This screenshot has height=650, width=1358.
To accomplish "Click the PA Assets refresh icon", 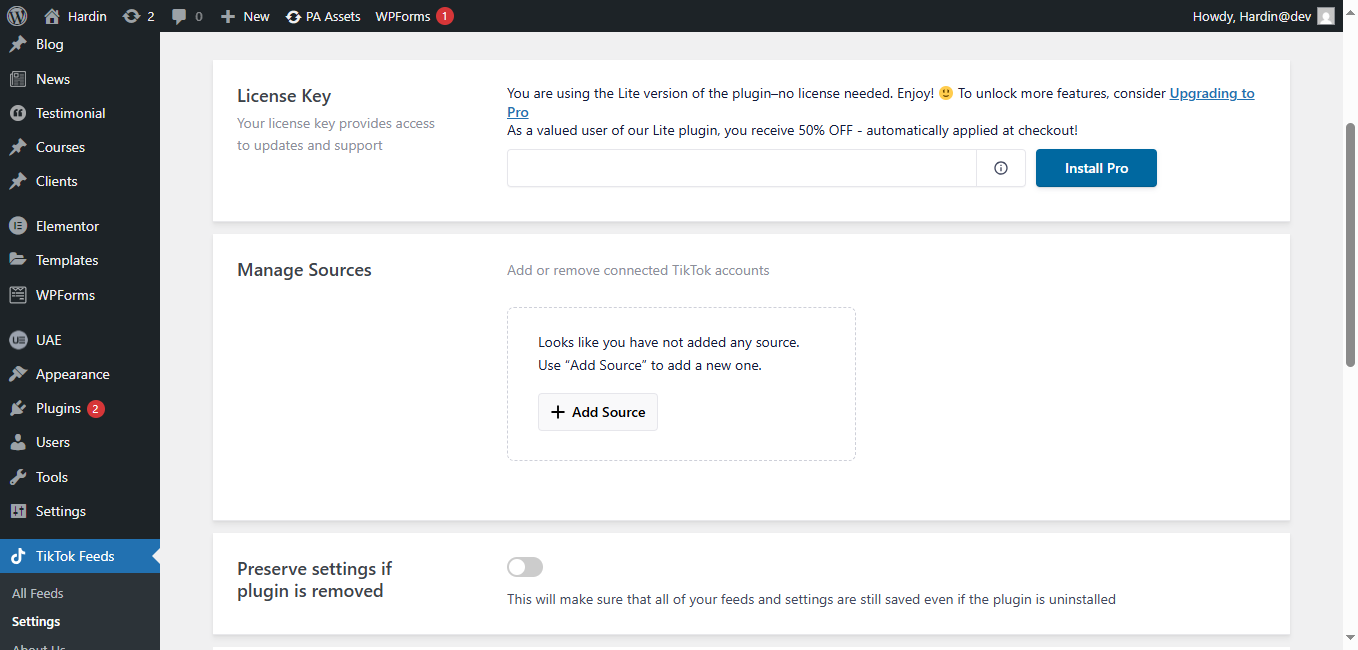I will (x=293, y=16).
